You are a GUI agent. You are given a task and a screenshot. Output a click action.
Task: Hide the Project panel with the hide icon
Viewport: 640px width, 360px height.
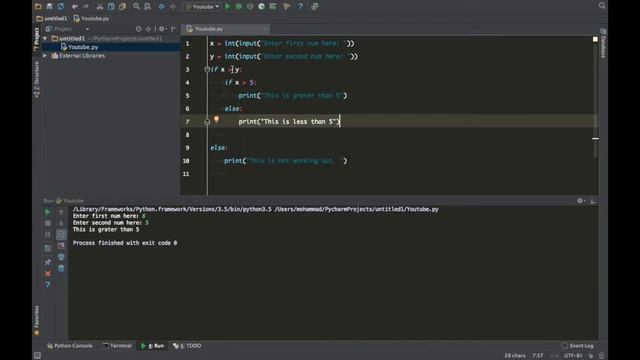point(173,29)
